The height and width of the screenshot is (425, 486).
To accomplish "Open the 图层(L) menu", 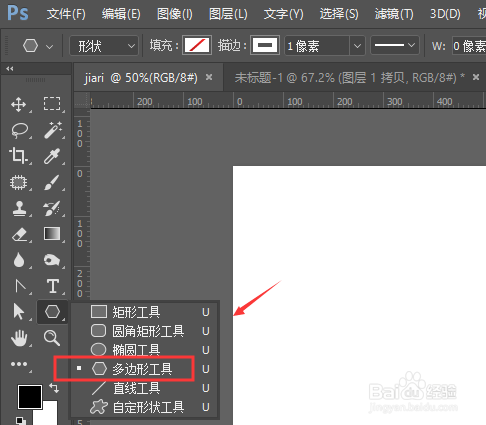I will tap(228, 14).
